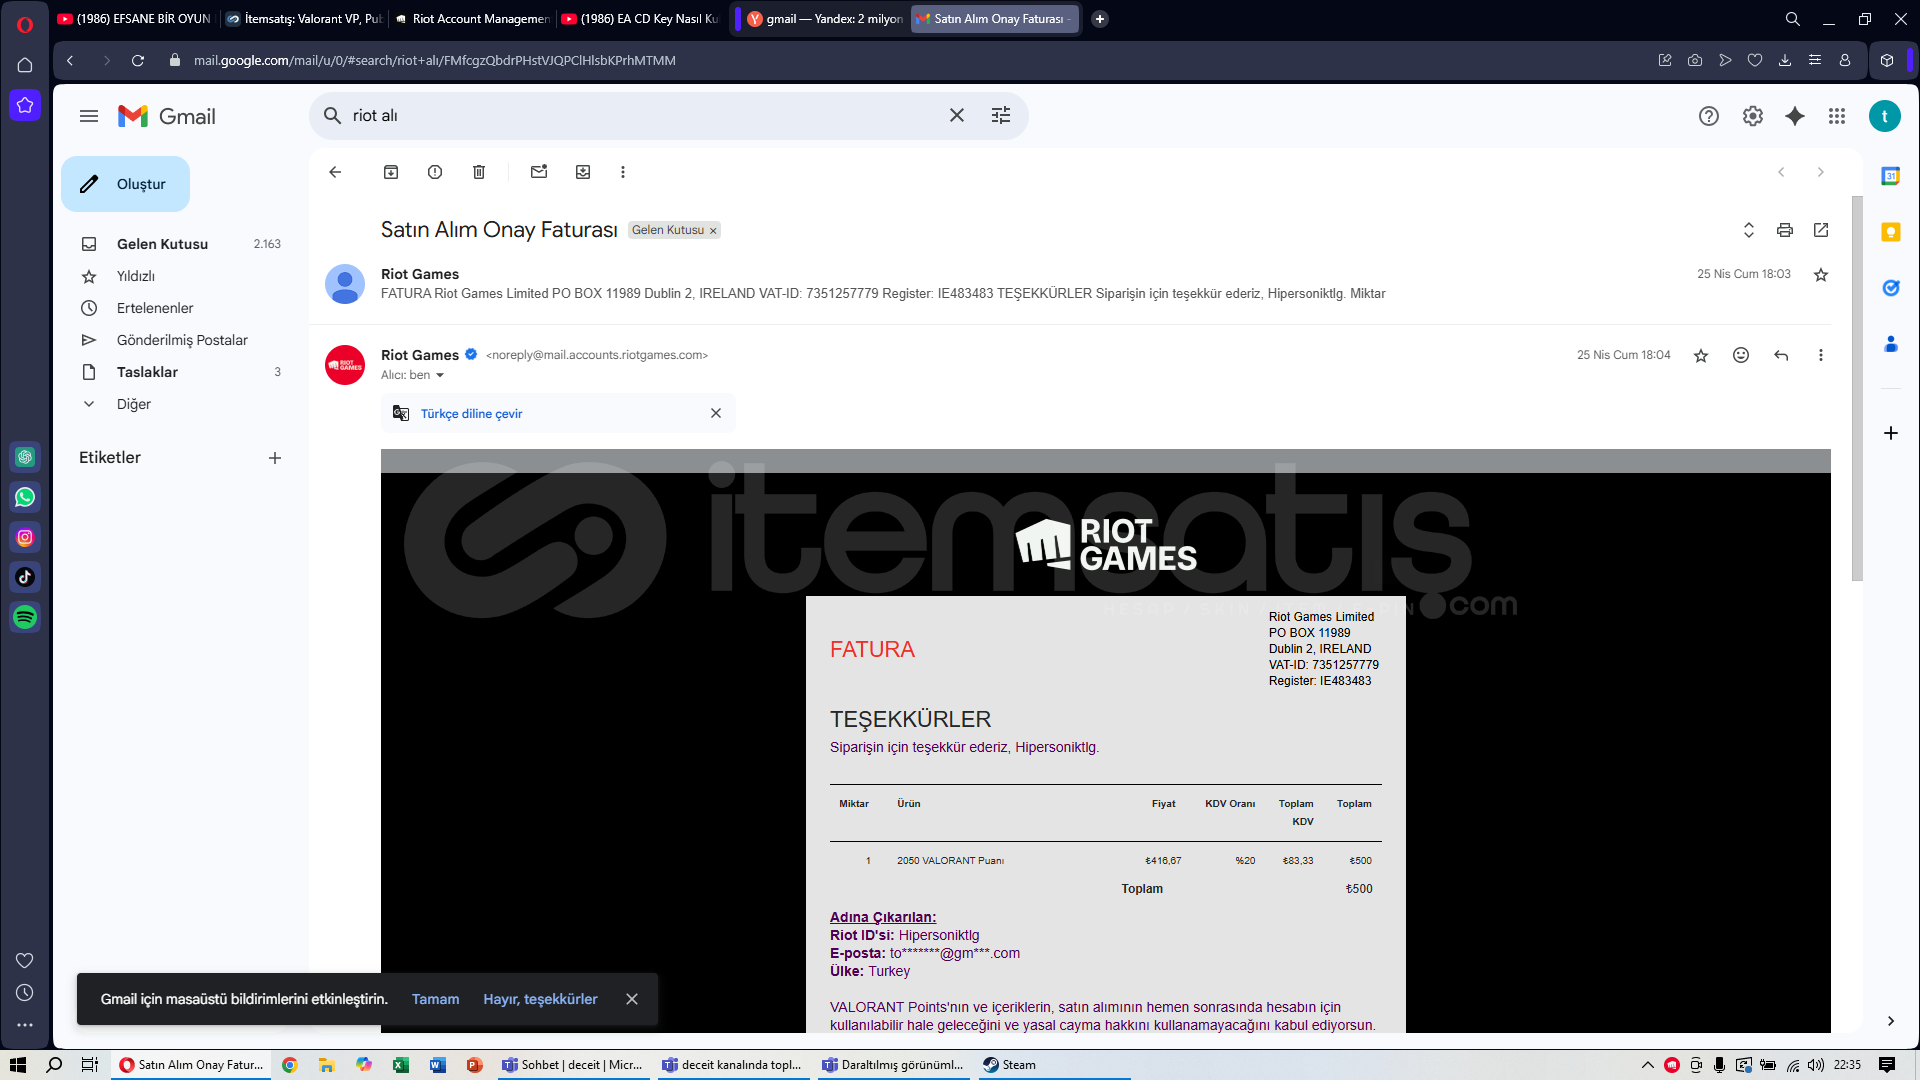Switch to İtemsatış Valorant VP tab
1920x1080 pixels.
(x=303, y=19)
